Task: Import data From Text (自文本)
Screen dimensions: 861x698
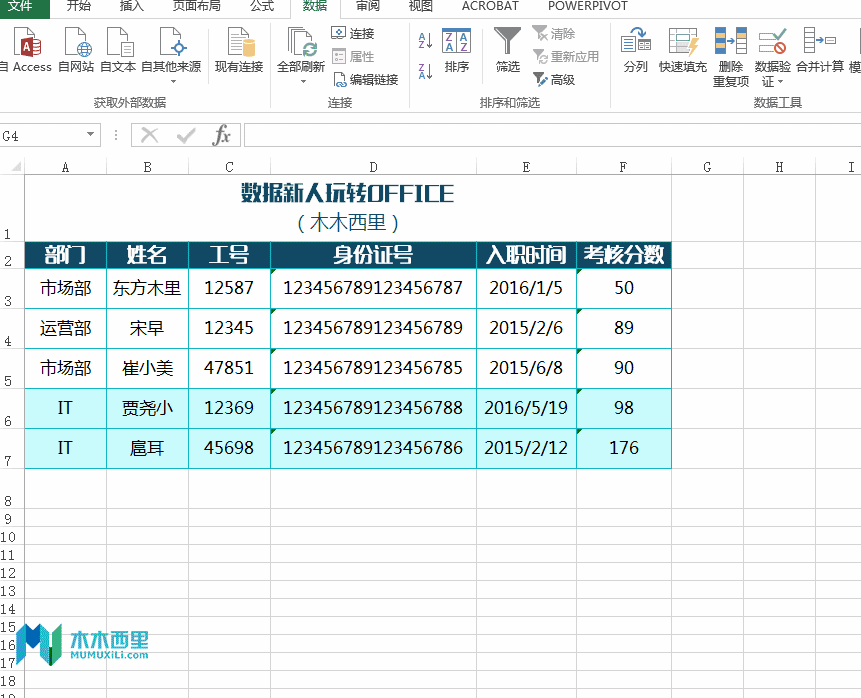Action: (119, 51)
